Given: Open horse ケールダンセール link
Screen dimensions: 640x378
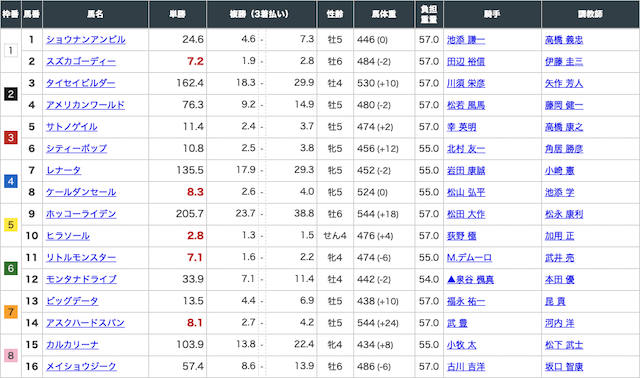Looking at the screenshot, I should 81,192.
